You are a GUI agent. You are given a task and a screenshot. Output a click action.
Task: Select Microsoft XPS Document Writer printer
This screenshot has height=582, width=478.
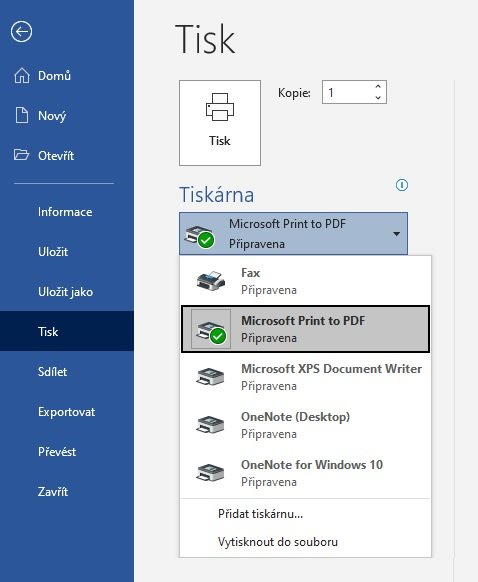[305, 377]
